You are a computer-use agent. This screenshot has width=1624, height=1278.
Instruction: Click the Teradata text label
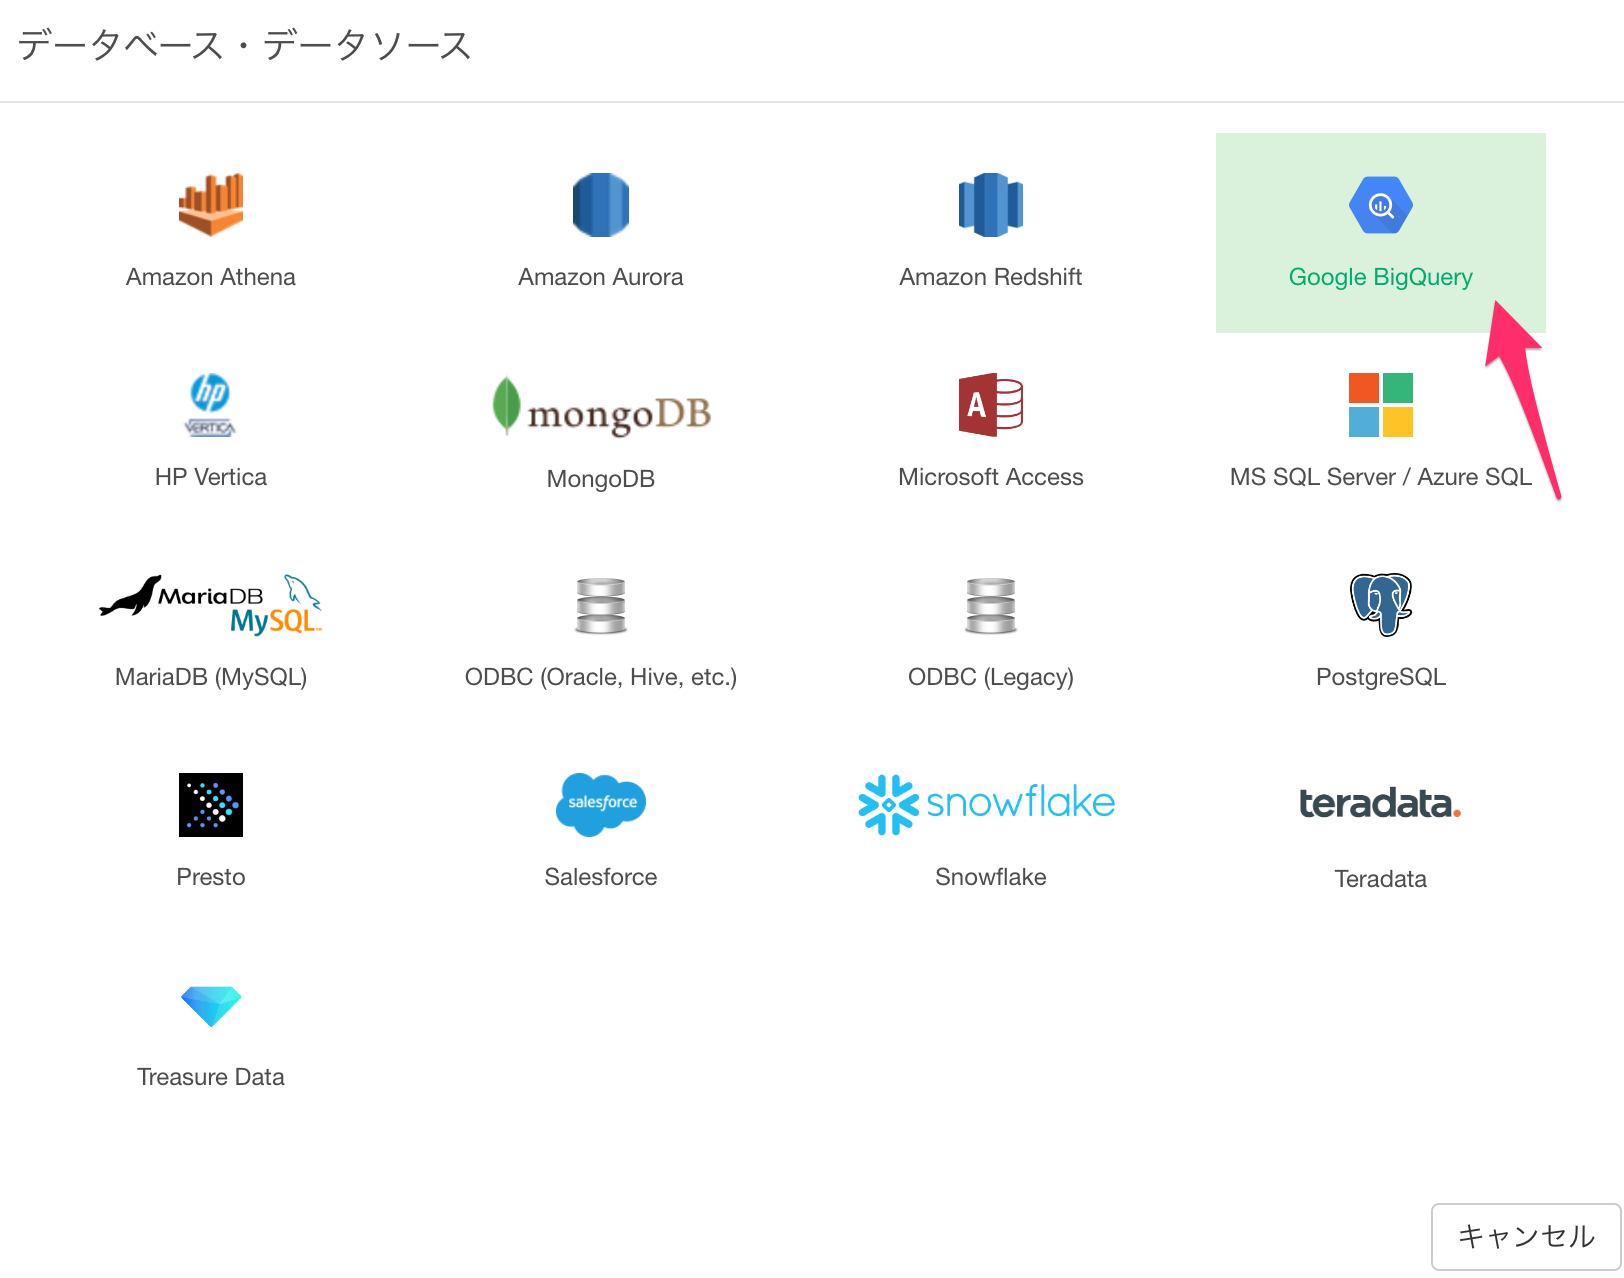1381,879
